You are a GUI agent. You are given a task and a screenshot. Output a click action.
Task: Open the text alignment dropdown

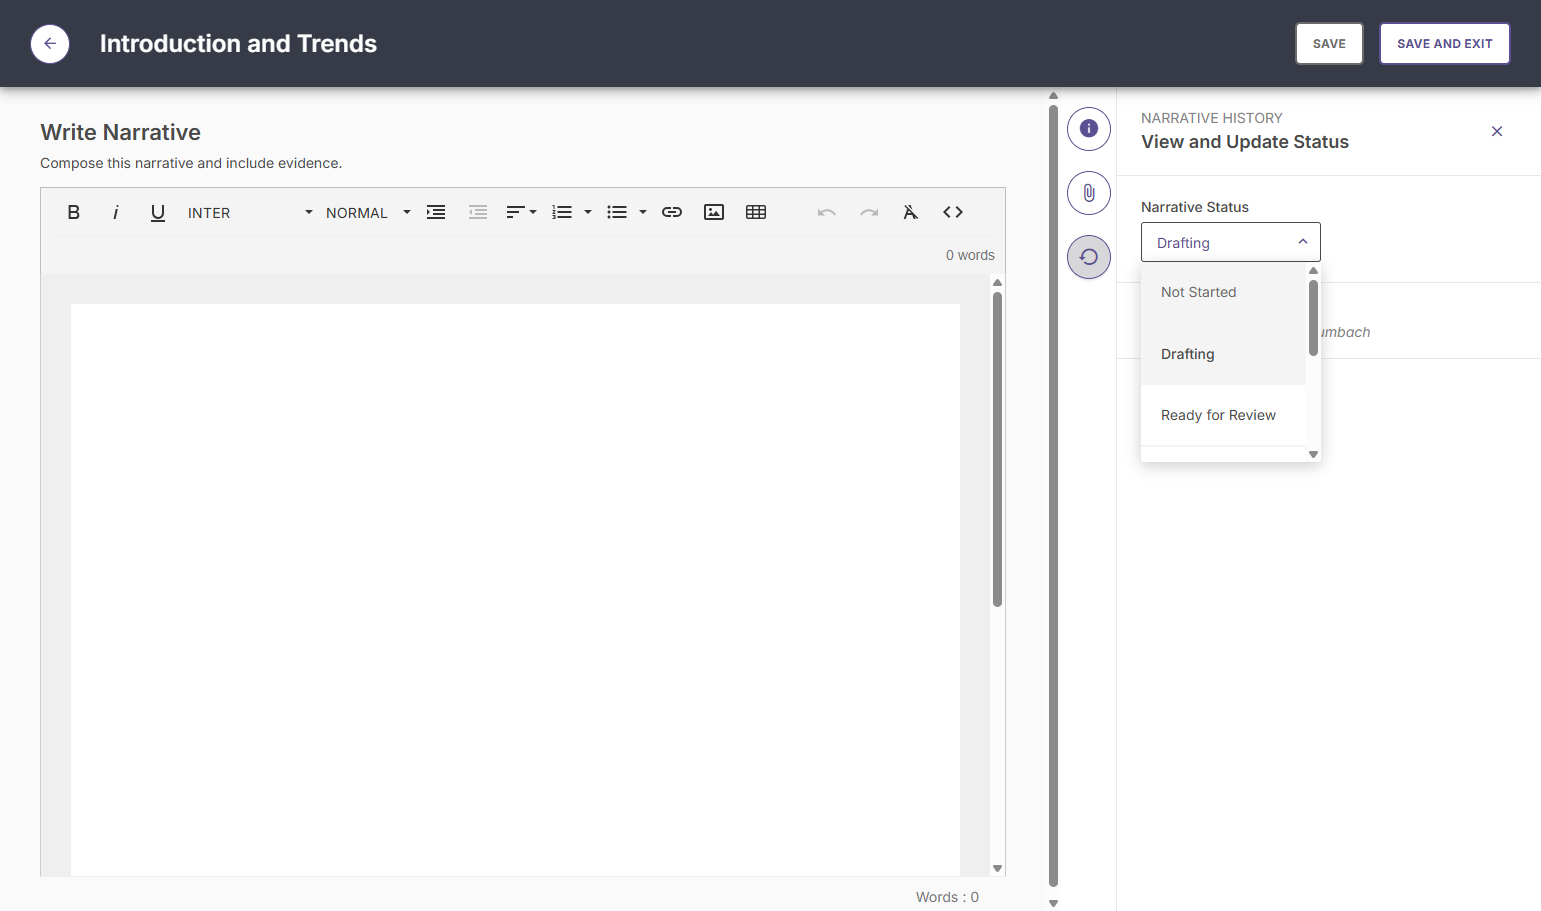click(521, 212)
